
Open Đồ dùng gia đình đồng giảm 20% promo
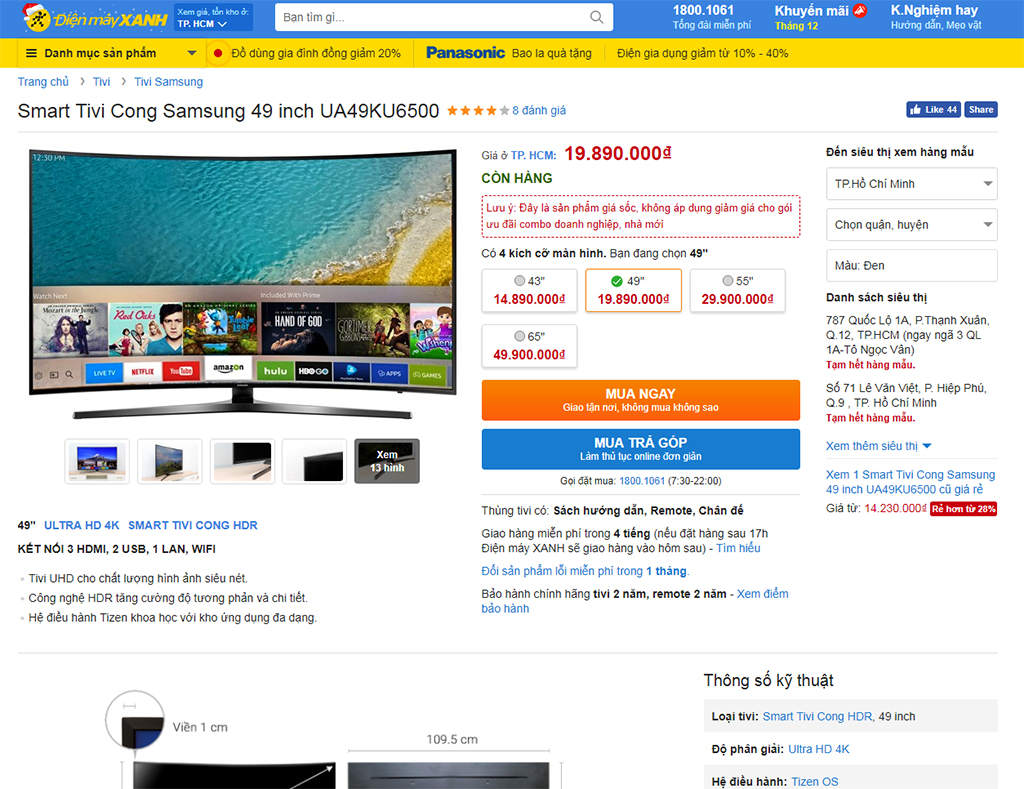pyautogui.click(x=316, y=53)
